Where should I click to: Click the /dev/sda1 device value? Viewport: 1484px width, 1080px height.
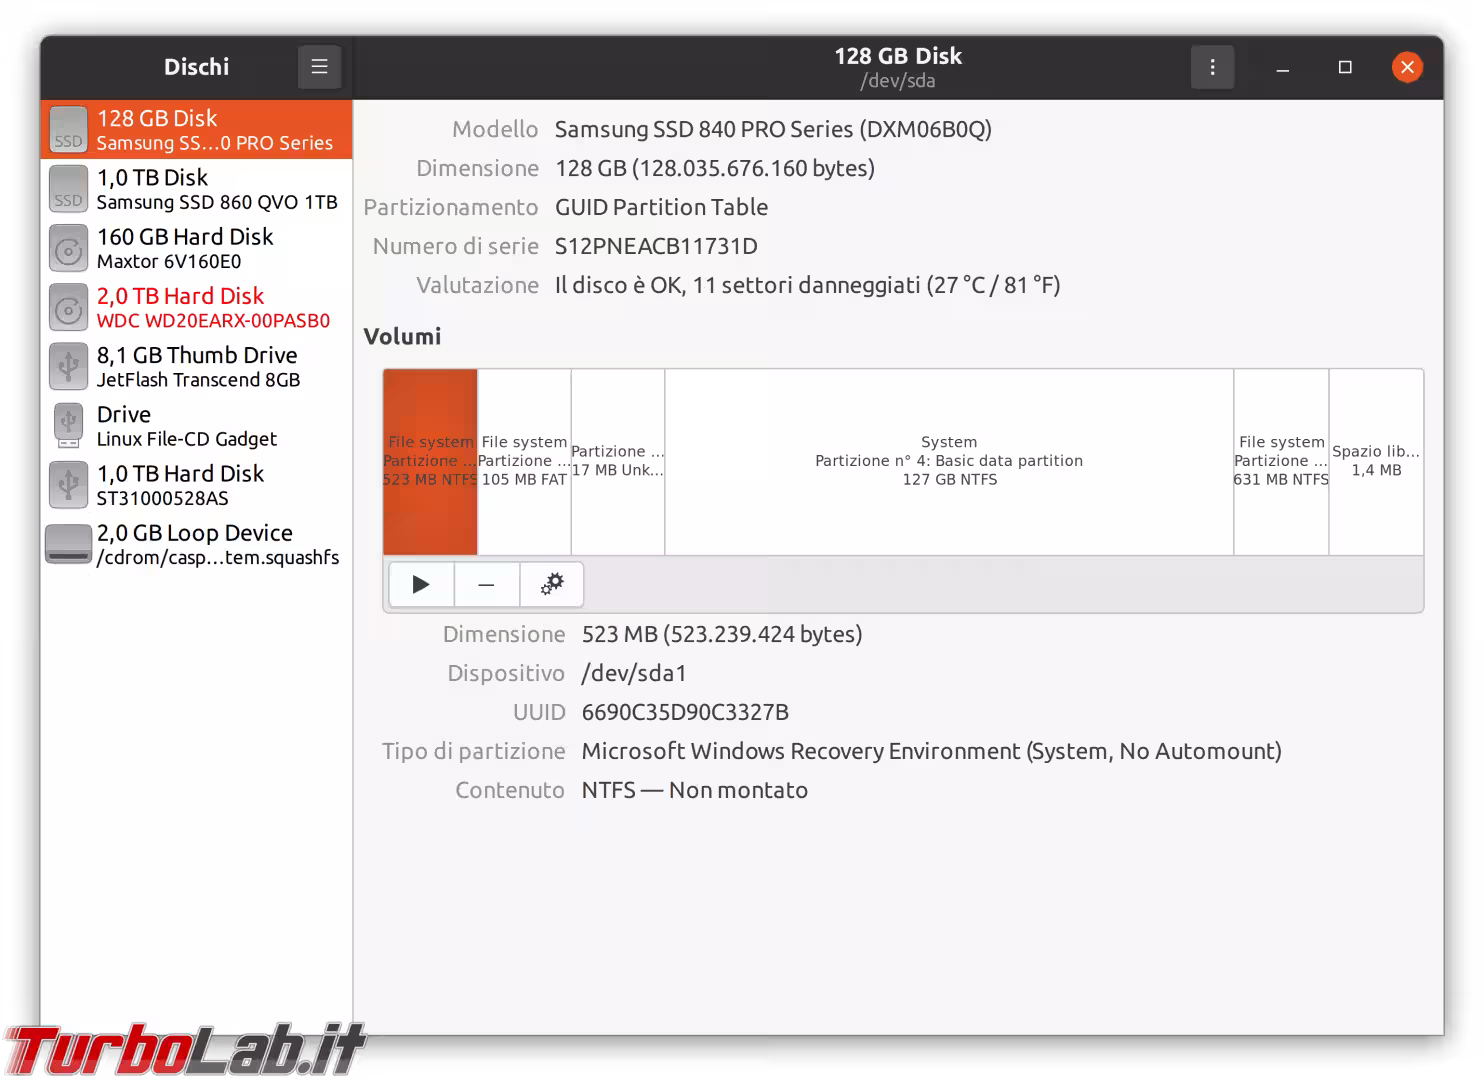click(x=634, y=673)
